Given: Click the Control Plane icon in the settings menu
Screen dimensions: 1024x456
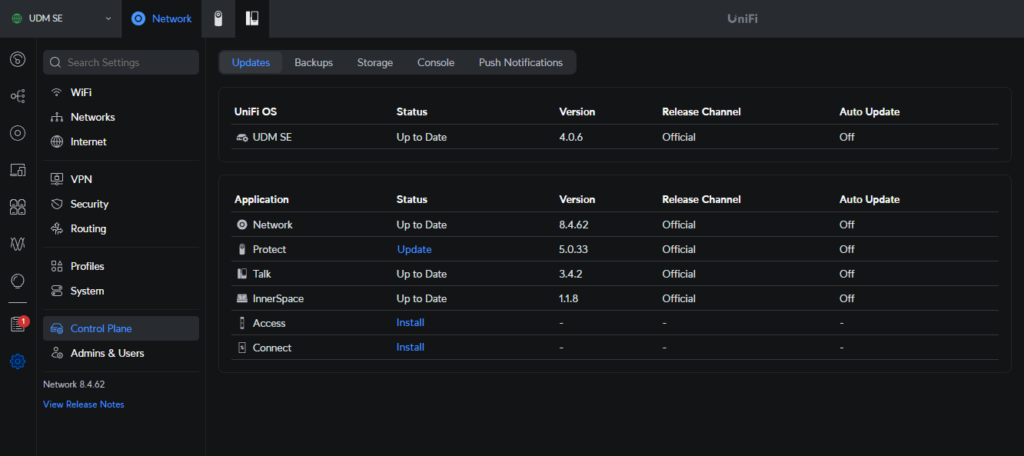Looking at the screenshot, I should (57, 329).
